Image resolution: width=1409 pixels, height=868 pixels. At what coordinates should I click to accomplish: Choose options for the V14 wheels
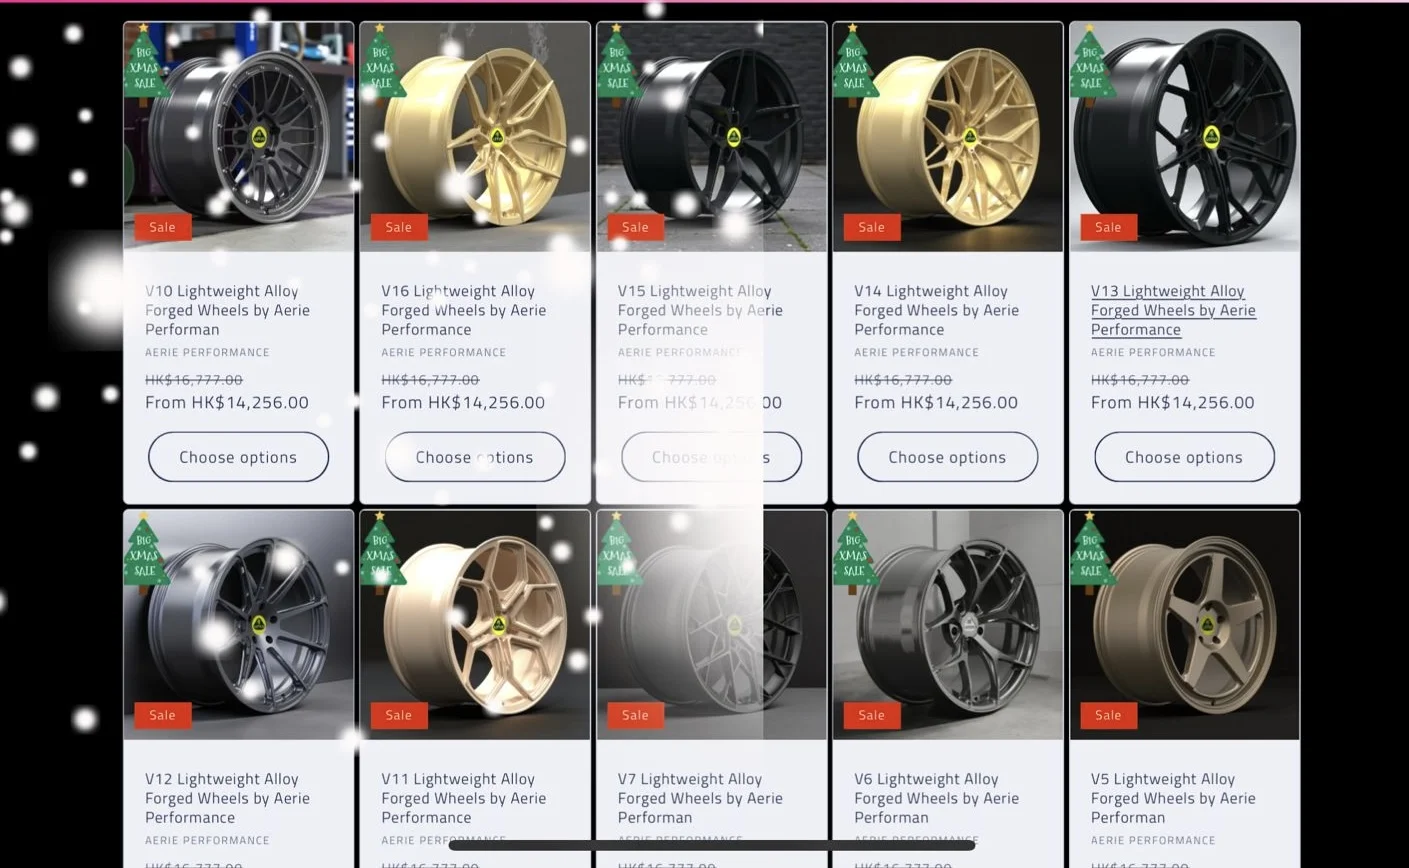[947, 457]
